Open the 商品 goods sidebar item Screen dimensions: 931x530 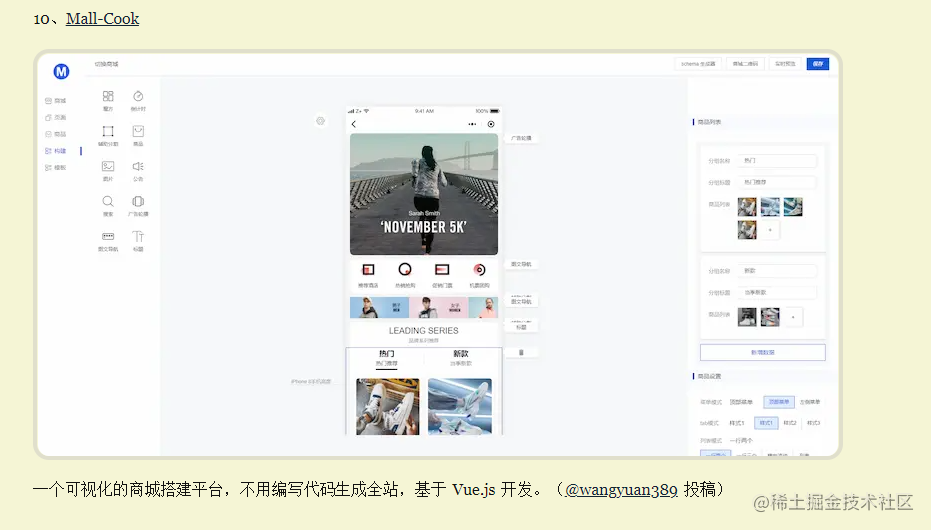point(56,134)
